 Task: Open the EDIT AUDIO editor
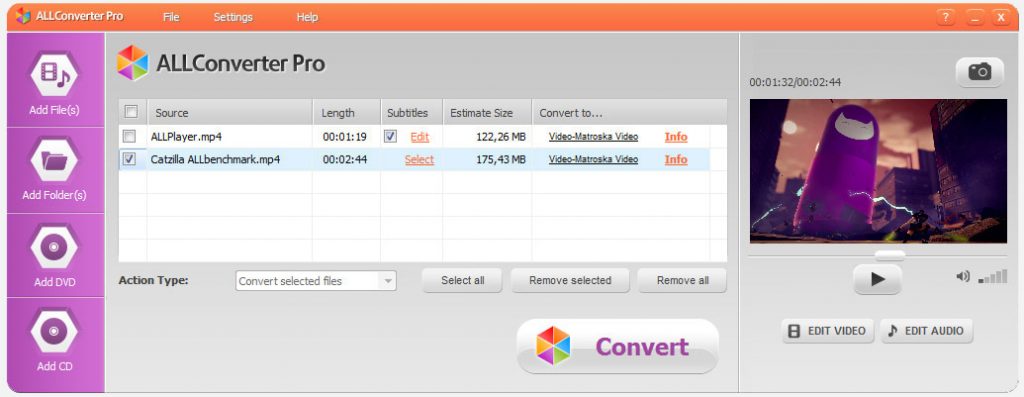pyautogui.click(x=926, y=331)
